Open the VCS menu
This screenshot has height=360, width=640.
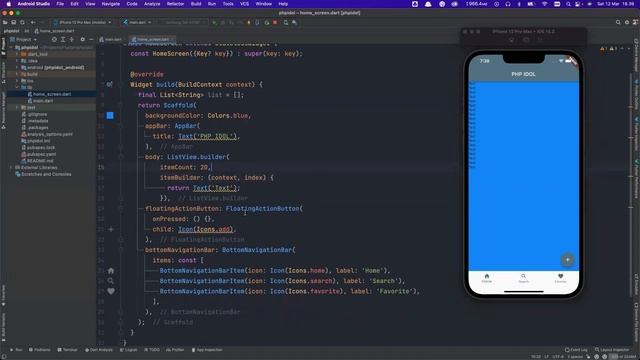click(x=244, y=4)
